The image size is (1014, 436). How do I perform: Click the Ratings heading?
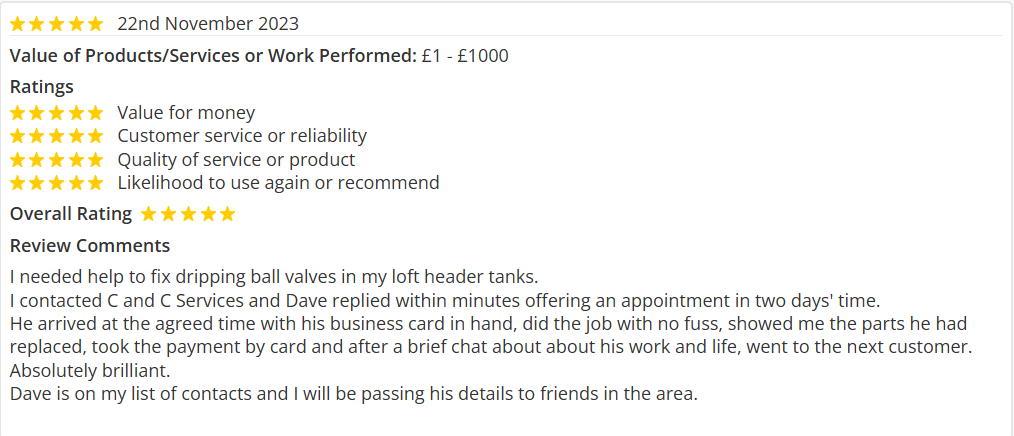(41, 87)
